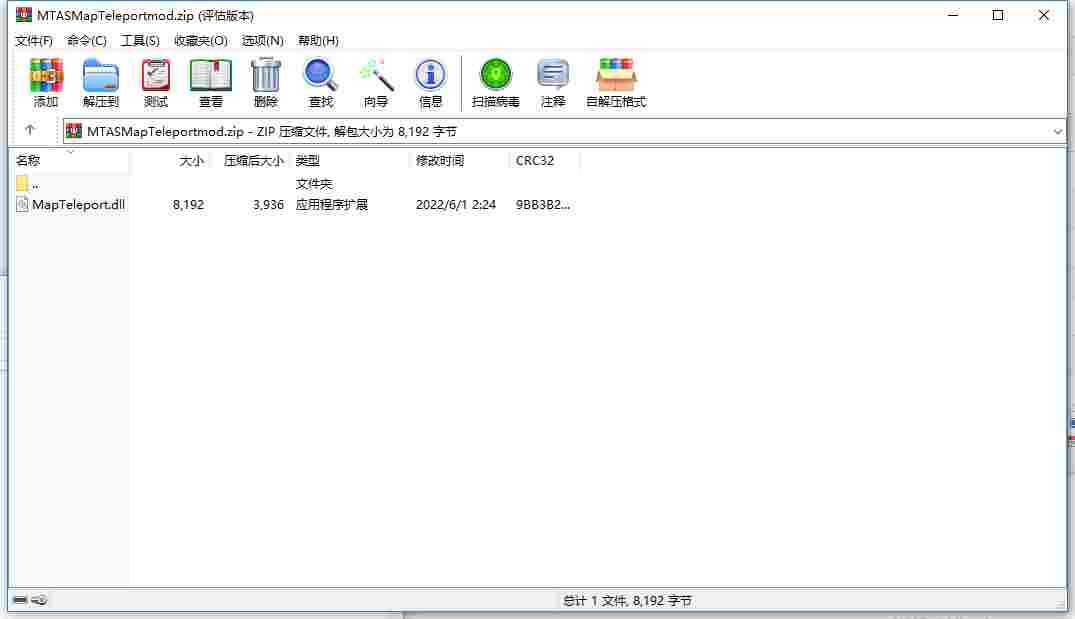Image resolution: width=1075 pixels, height=619 pixels.
Task: Select the parent folder '..' icon
Action: [x=22, y=183]
